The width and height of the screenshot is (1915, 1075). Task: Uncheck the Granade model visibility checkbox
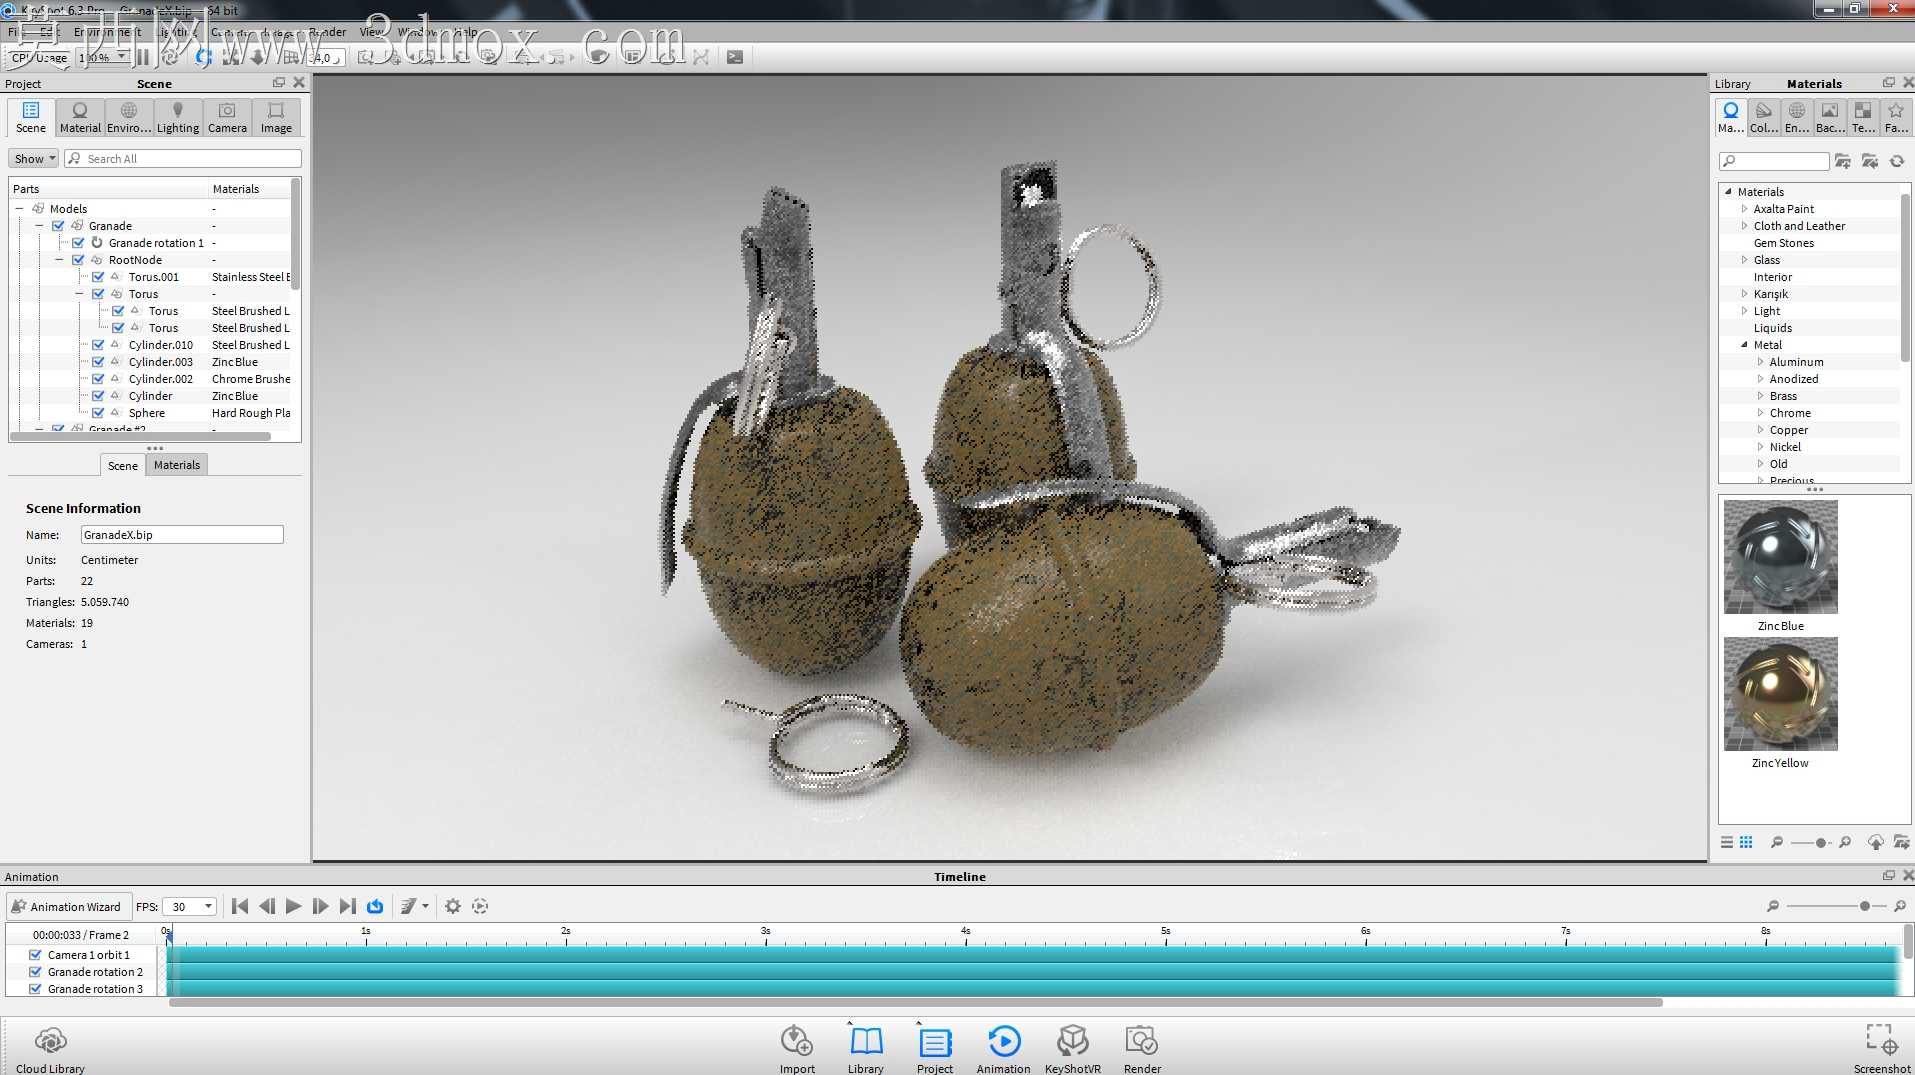(x=58, y=226)
